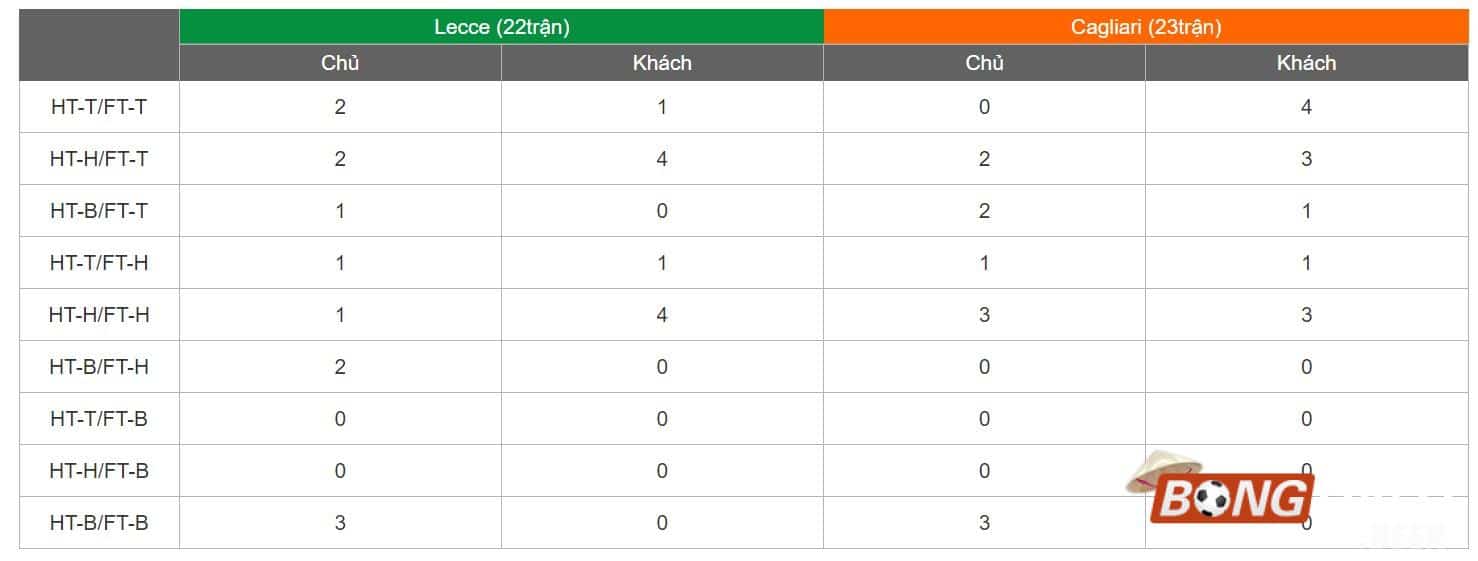Click the BONG soccer ball logo
The height and width of the screenshot is (561, 1478).
[1232, 499]
